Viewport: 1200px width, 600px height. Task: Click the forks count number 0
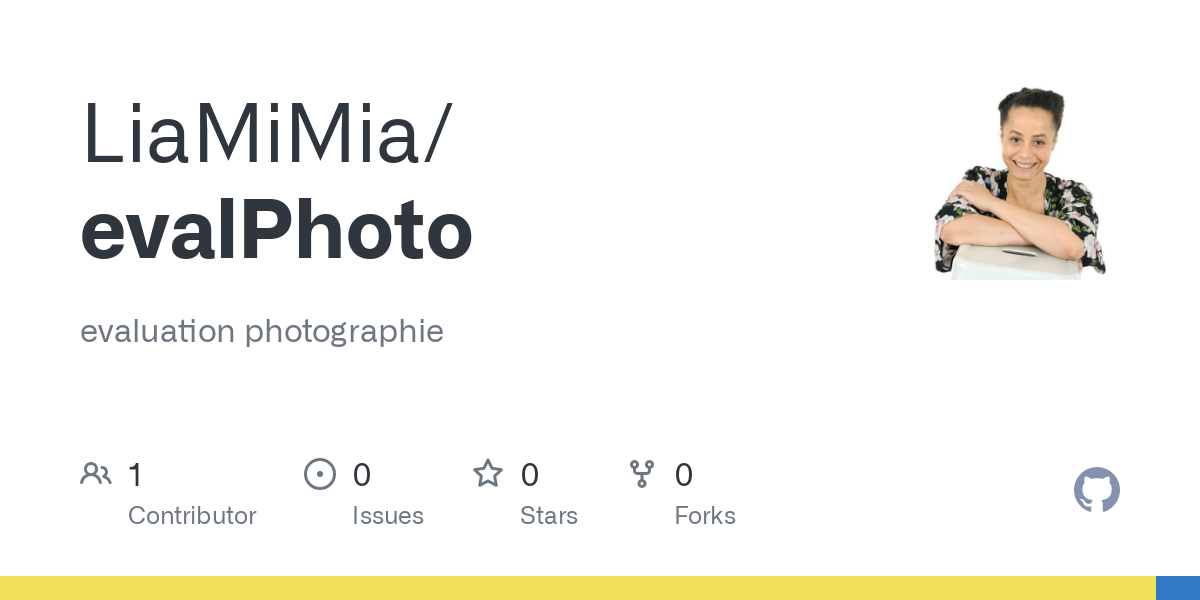click(684, 475)
